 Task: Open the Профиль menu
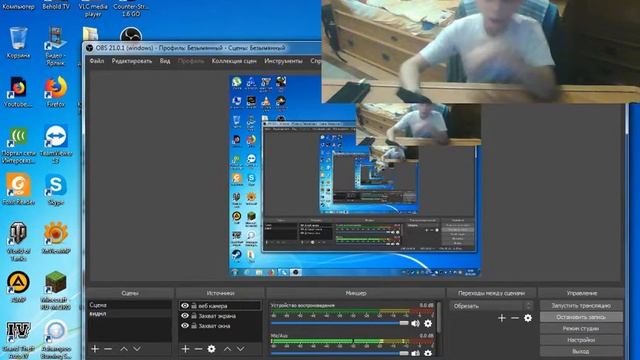coord(191,61)
